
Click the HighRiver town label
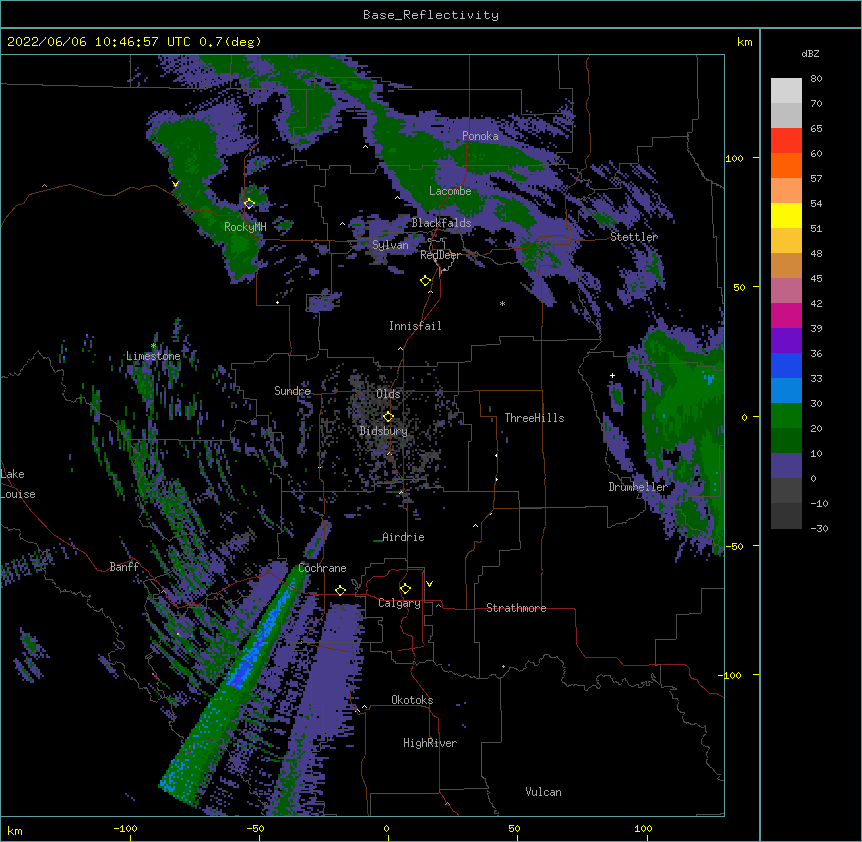pyautogui.click(x=430, y=743)
